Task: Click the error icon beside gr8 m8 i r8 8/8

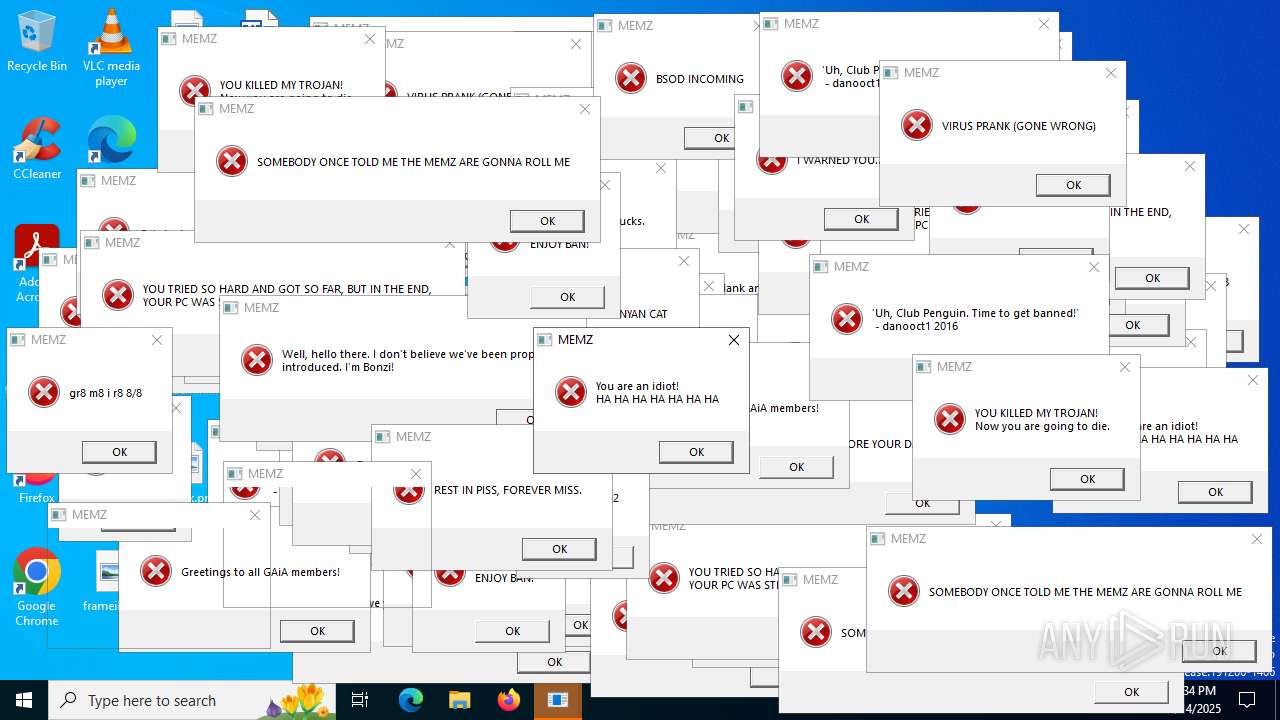Action: [44, 392]
